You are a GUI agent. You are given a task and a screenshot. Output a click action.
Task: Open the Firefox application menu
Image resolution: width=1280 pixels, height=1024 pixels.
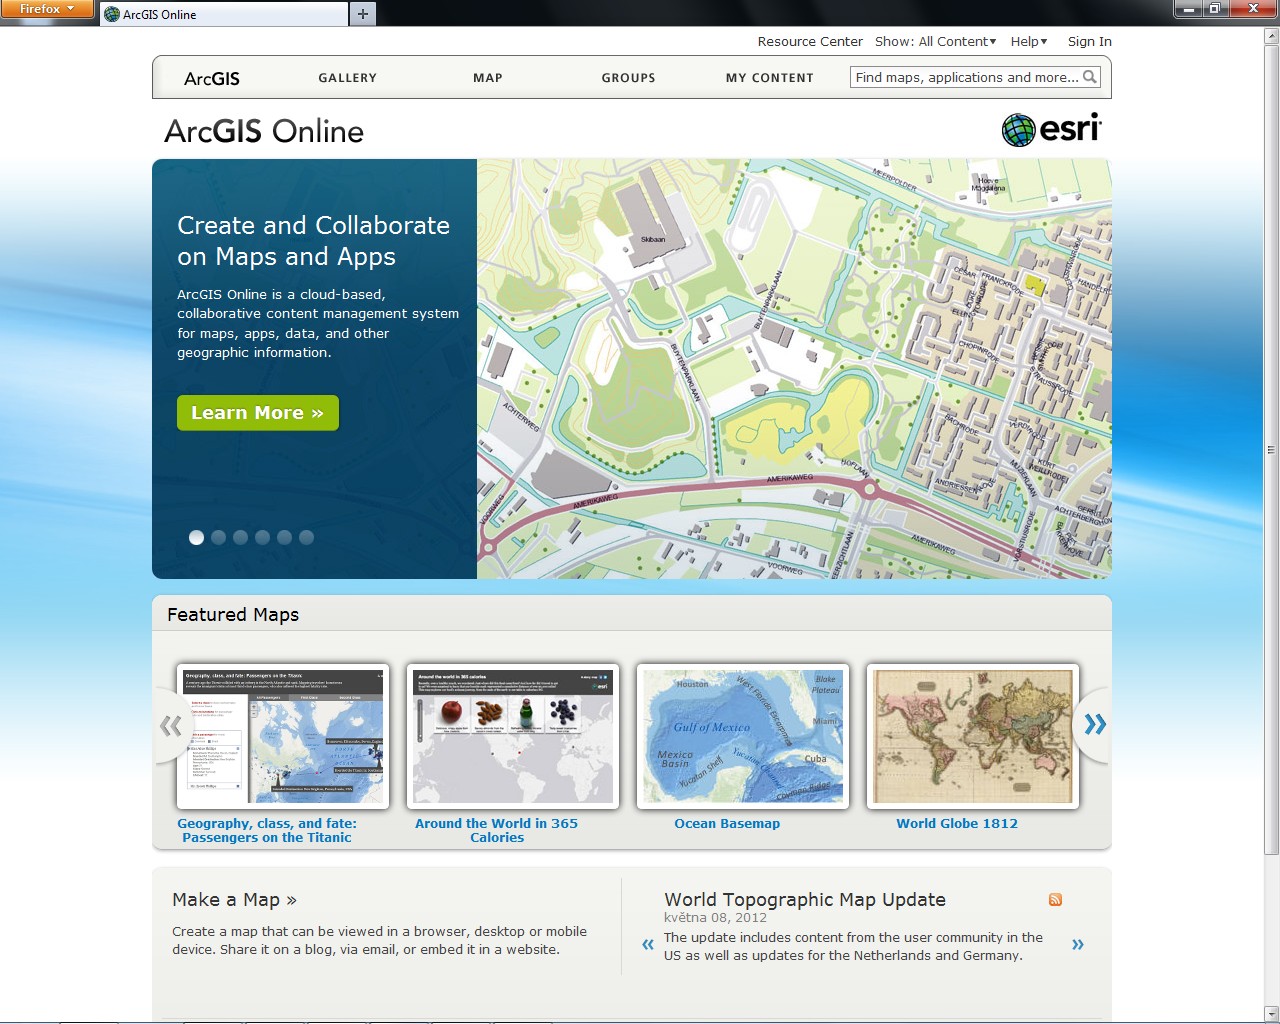[47, 9]
